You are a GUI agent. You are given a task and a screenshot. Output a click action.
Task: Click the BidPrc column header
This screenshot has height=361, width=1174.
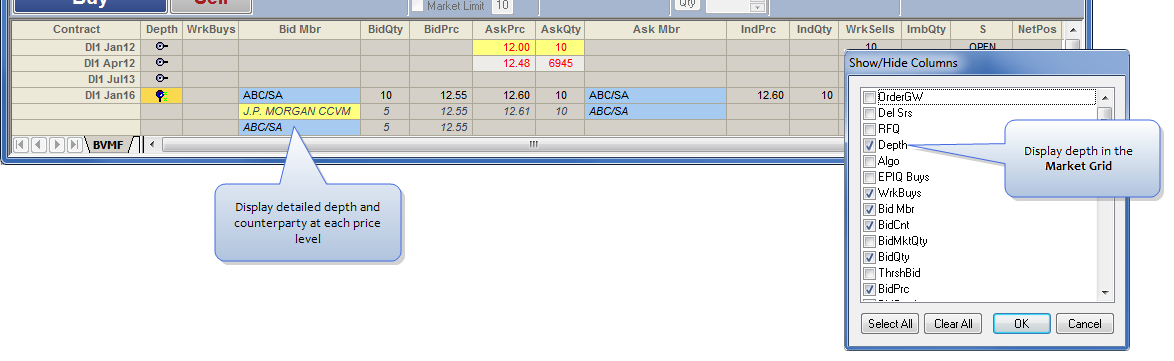(x=441, y=30)
